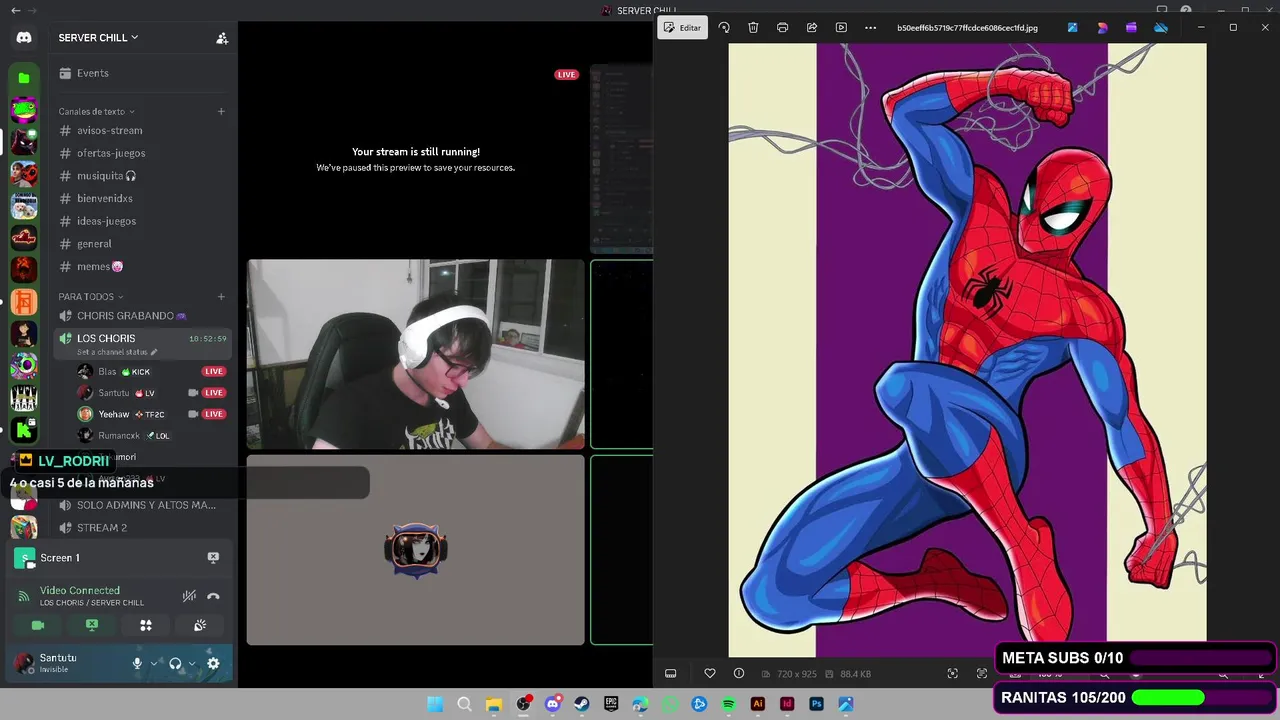The image size is (1280, 720).
Task: Favorite the image with heart icon
Action: click(x=710, y=674)
